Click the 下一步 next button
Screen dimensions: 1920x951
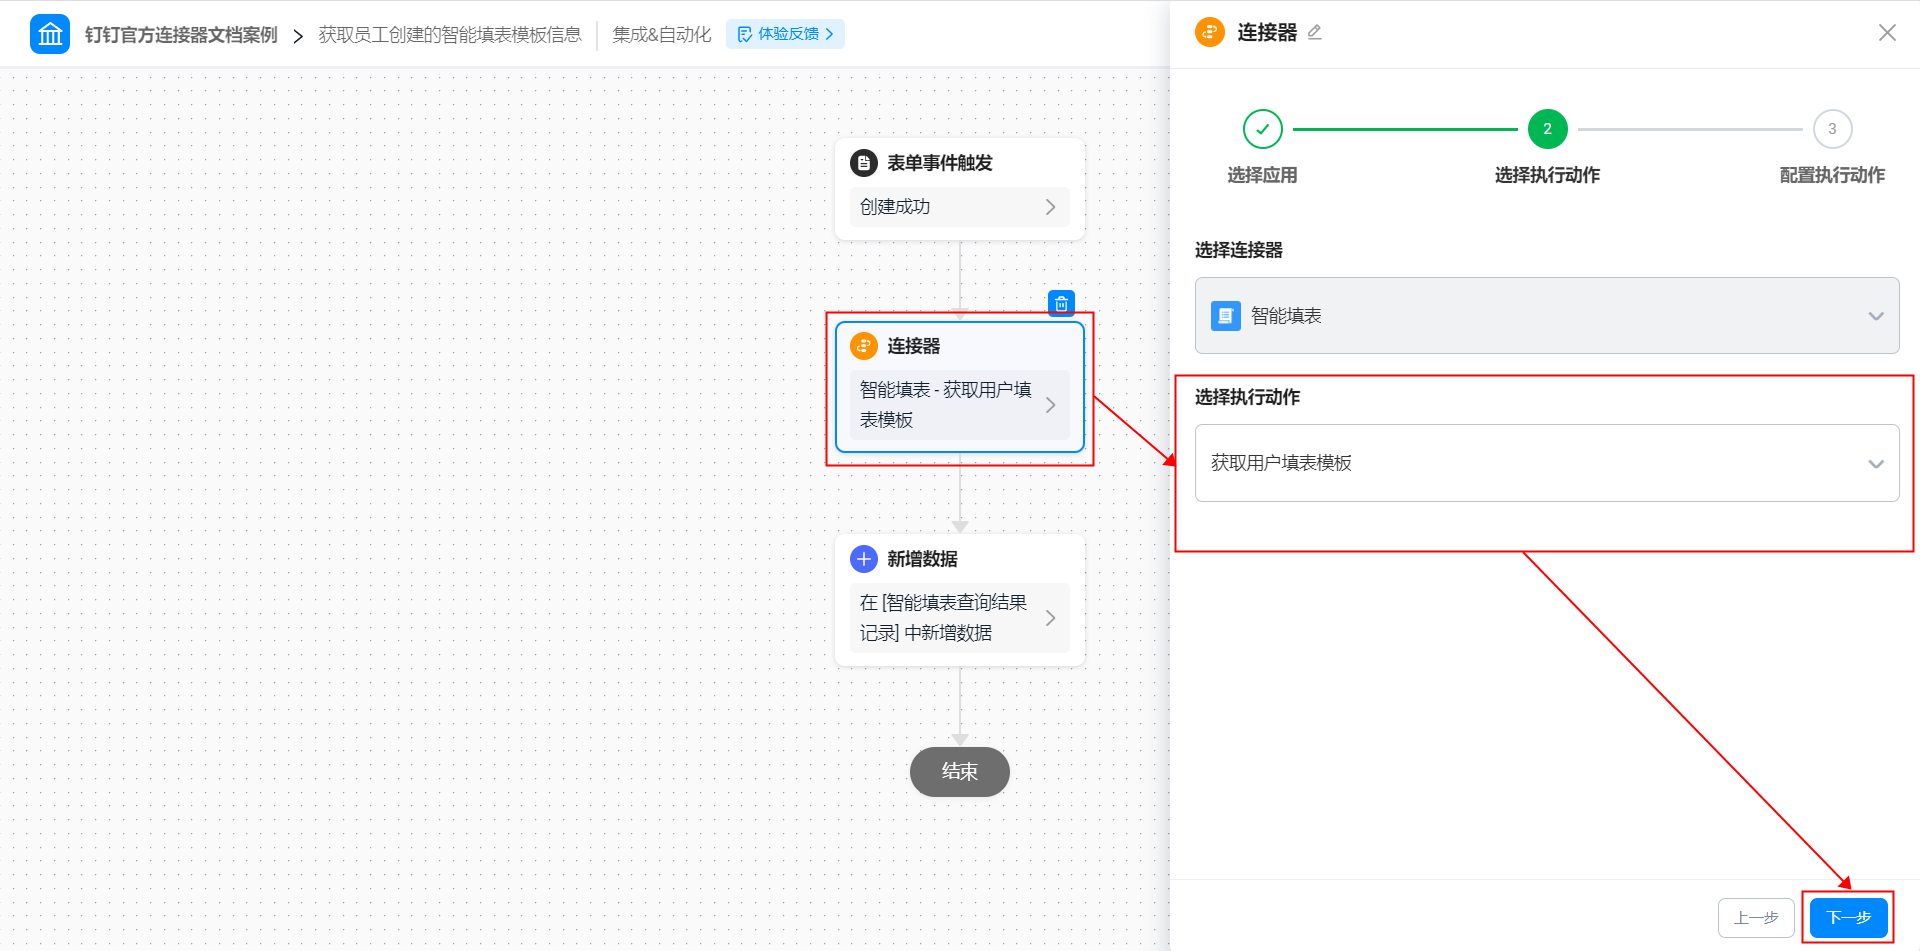click(x=1848, y=918)
